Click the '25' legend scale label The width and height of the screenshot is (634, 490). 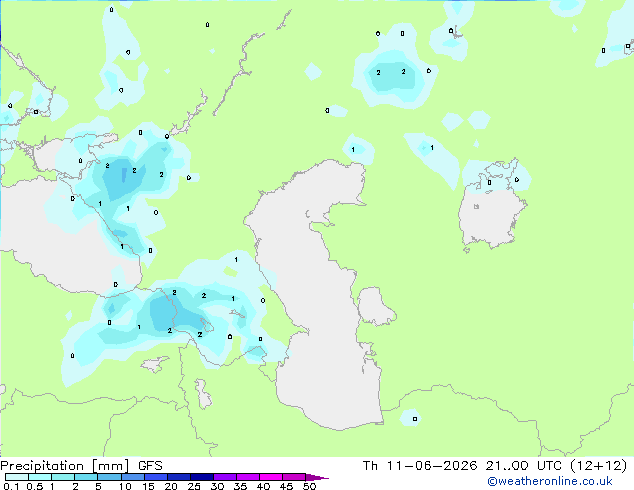[x=194, y=486]
